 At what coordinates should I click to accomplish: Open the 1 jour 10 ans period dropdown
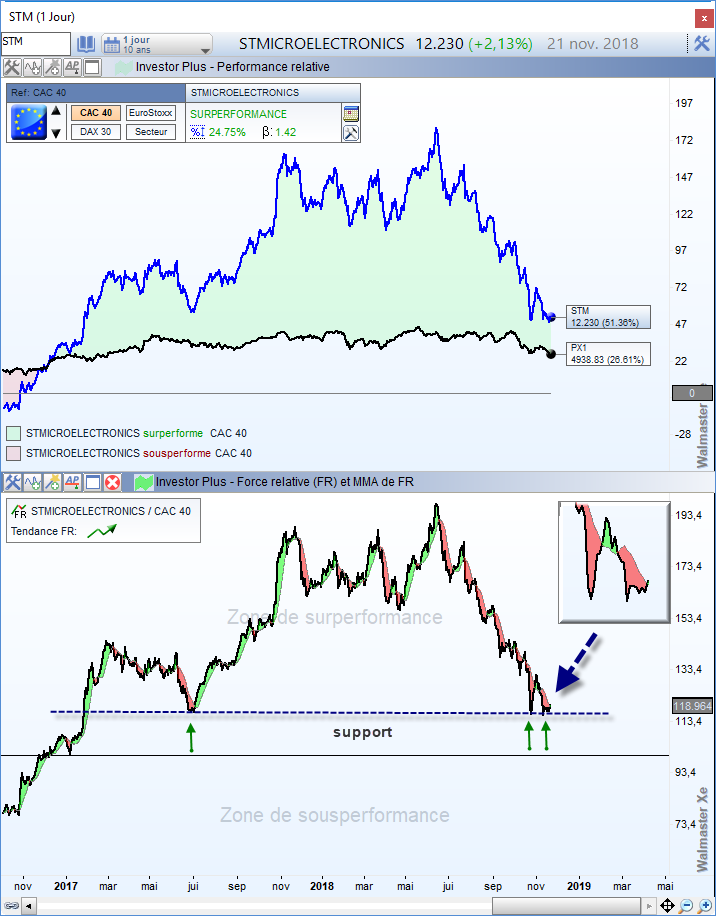pos(157,44)
